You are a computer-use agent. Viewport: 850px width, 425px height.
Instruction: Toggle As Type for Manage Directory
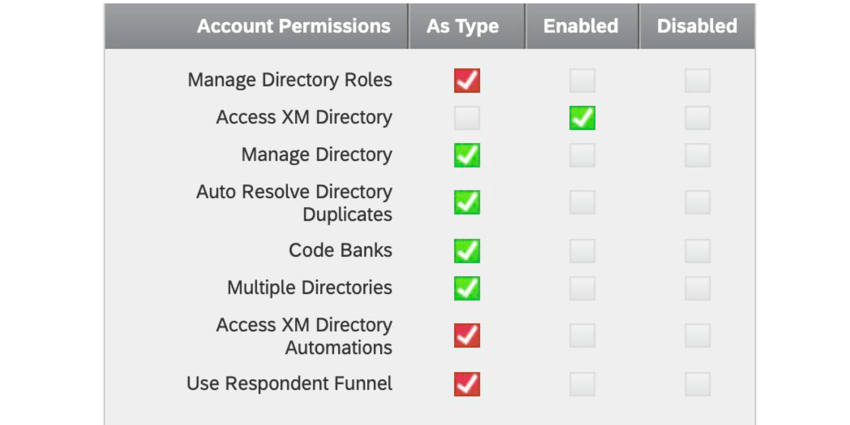pos(467,155)
